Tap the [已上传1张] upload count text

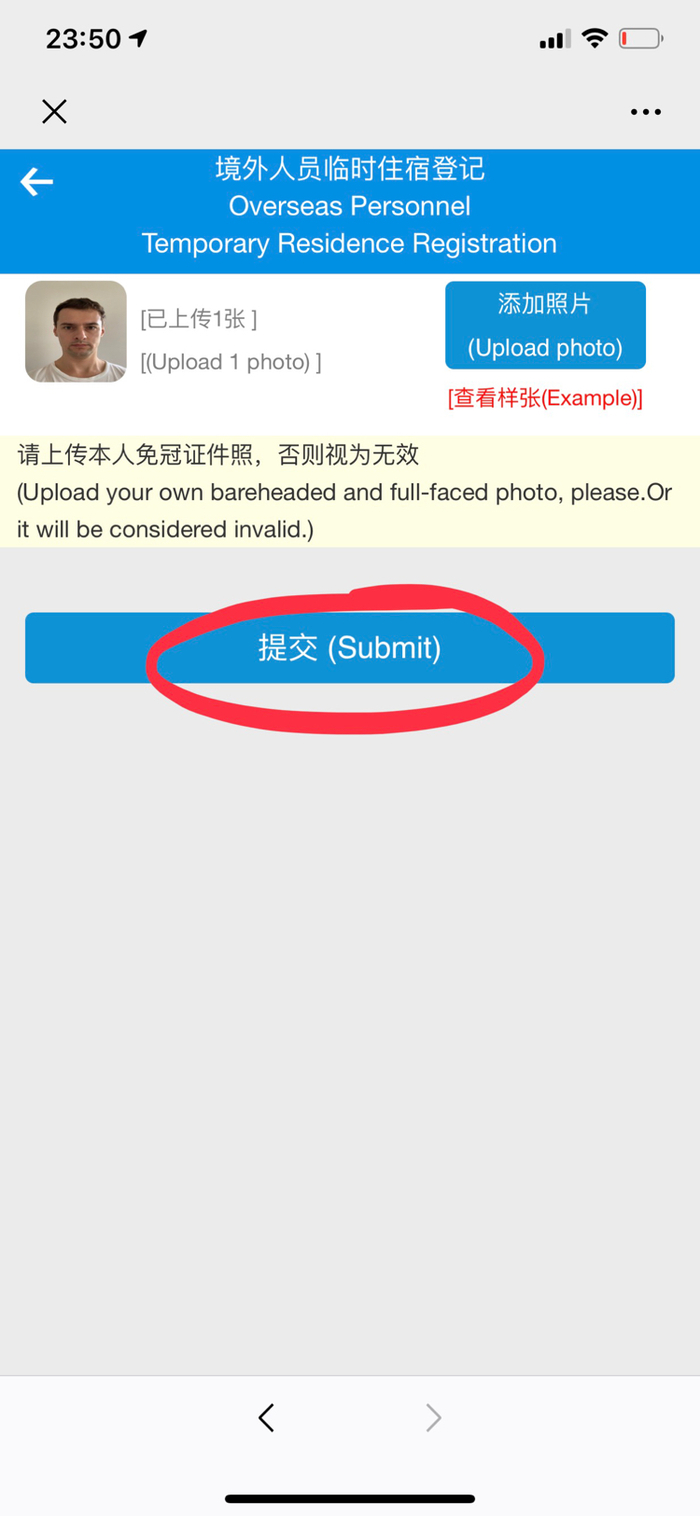pyautogui.click(x=199, y=319)
